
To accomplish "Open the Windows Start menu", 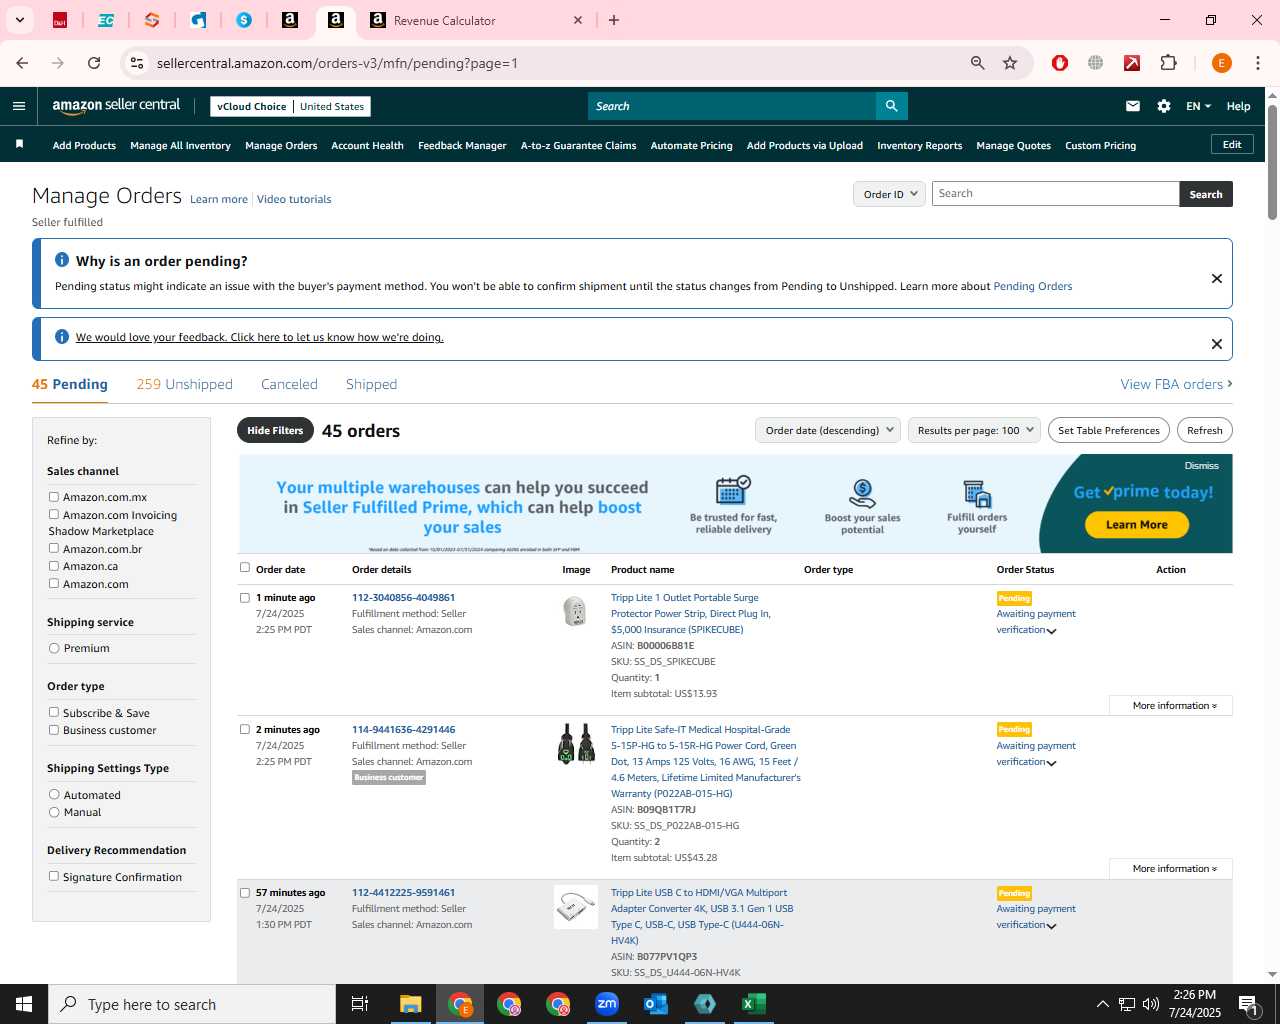I will pos(24,1004).
